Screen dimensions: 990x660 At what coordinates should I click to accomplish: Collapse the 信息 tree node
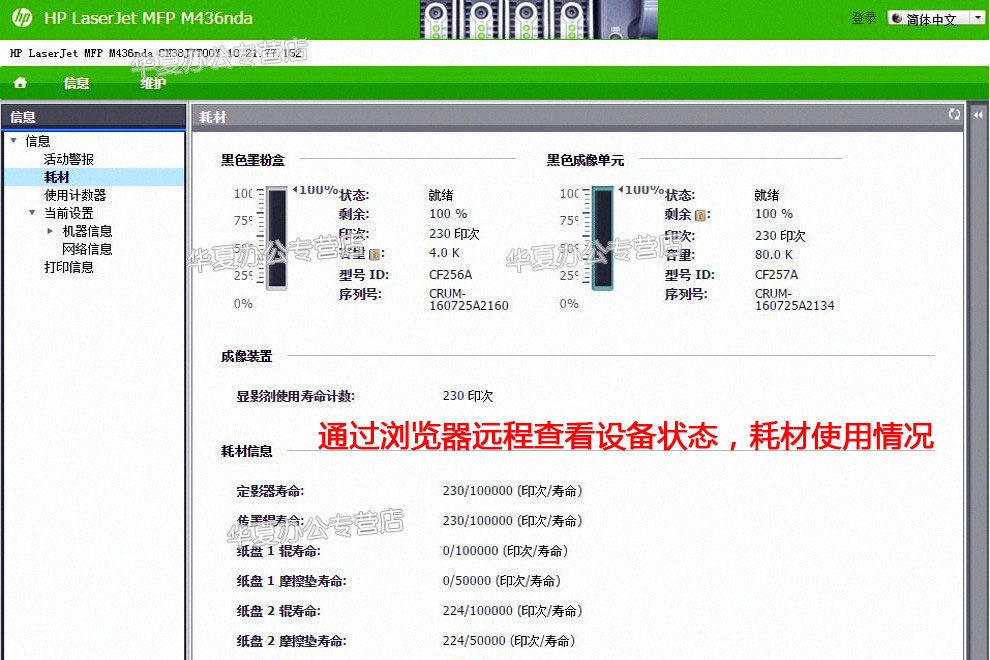pos(13,141)
